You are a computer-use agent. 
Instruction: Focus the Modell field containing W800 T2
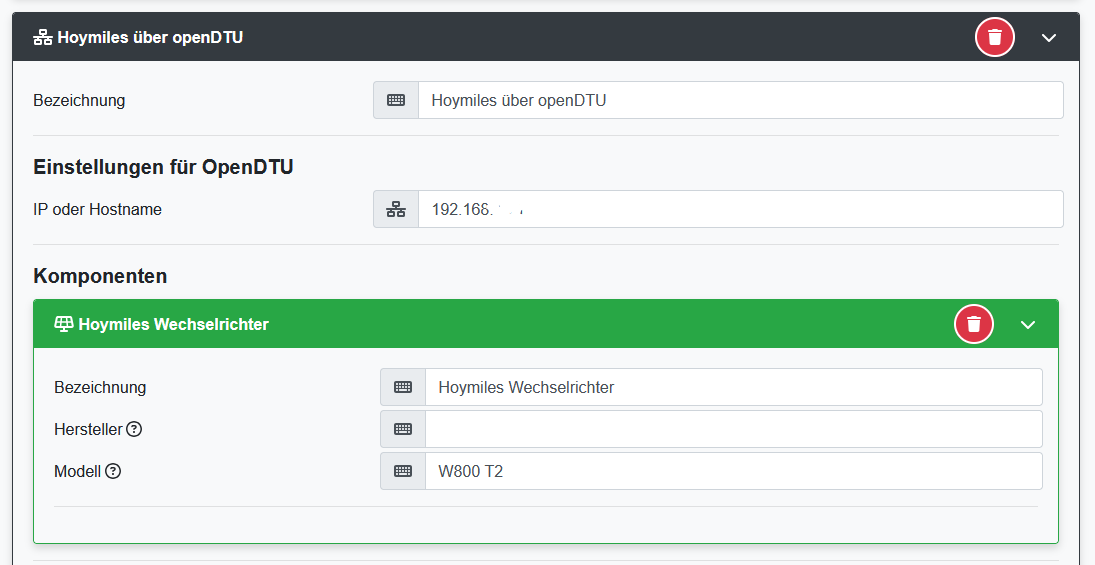click(733, 471)
